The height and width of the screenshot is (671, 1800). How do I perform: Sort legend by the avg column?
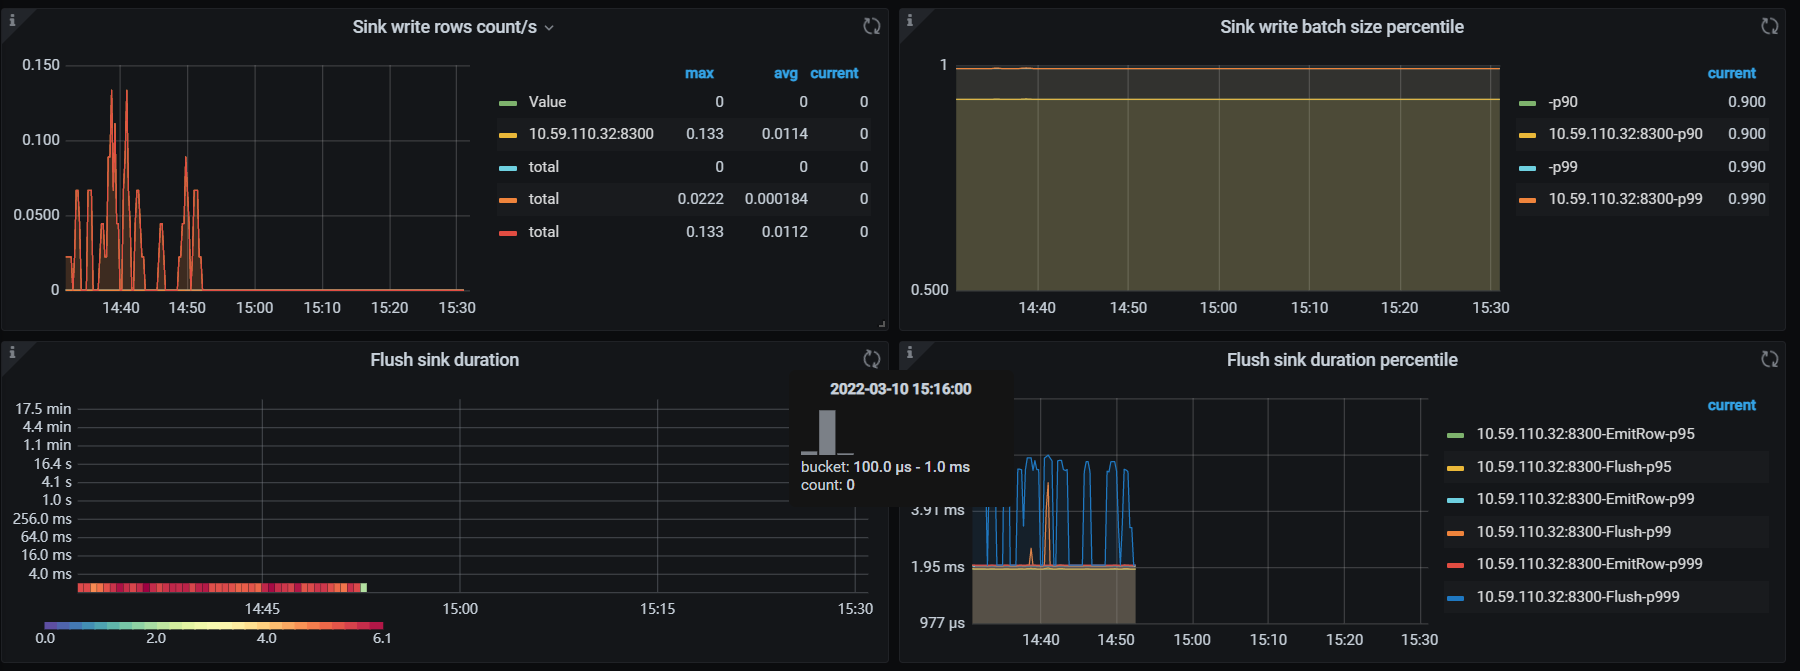pos(785,73)
